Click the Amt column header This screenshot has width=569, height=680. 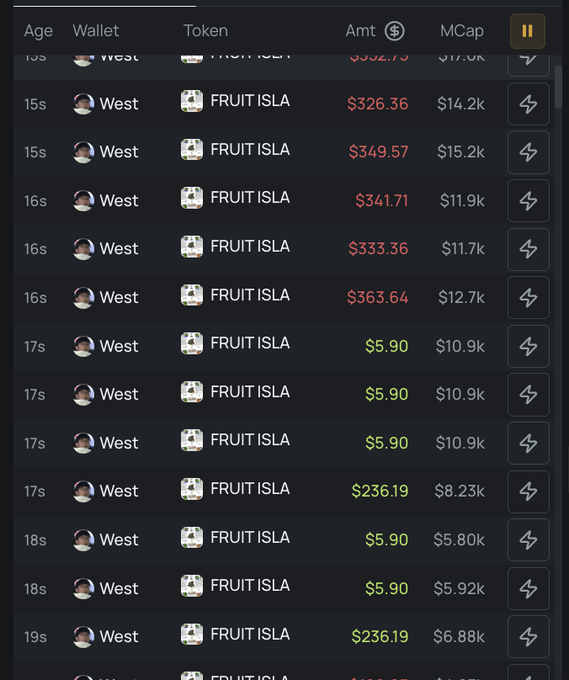click(x=360, y=31)
